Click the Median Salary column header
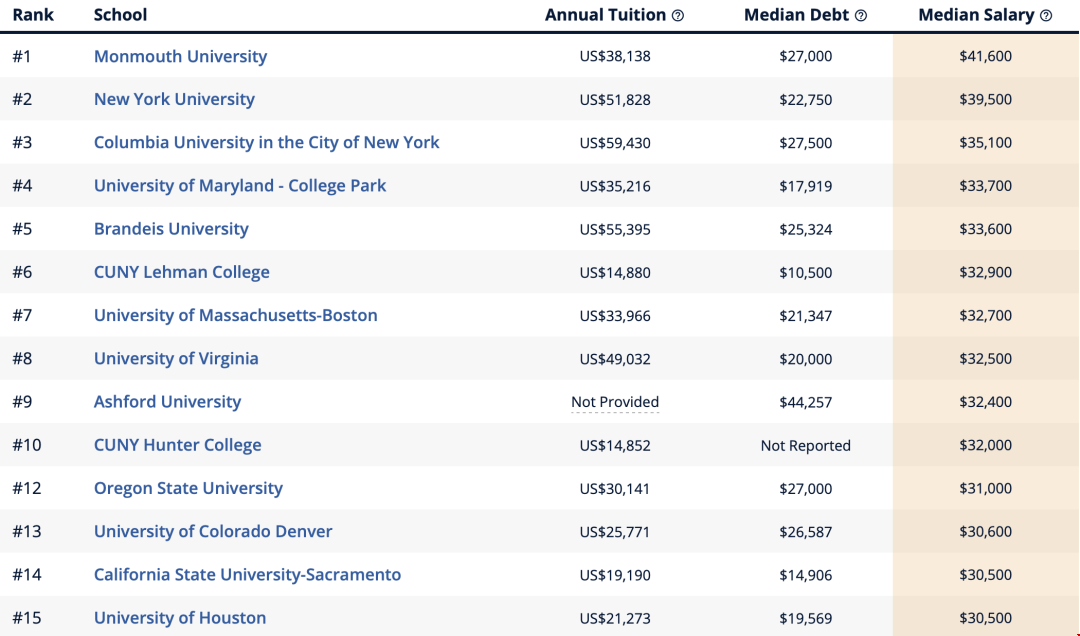The image size is (1080, 636). (x=977, y=15)
